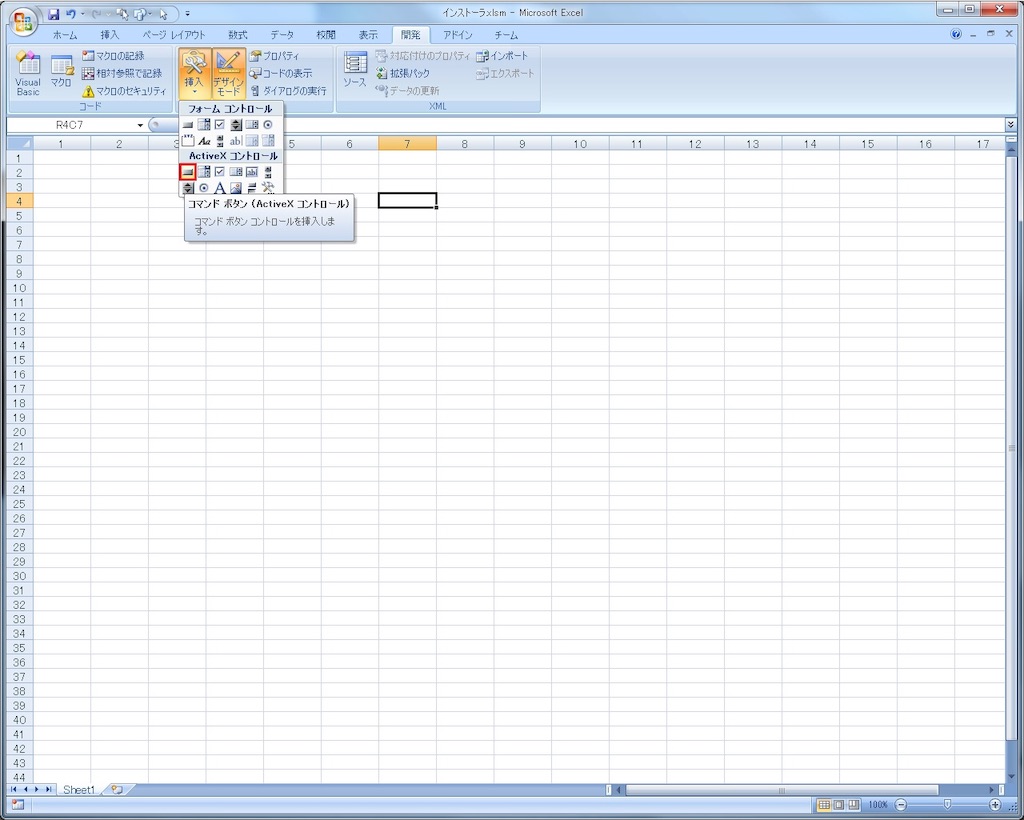Click 拡張パック expansion packs

[403, 73]
